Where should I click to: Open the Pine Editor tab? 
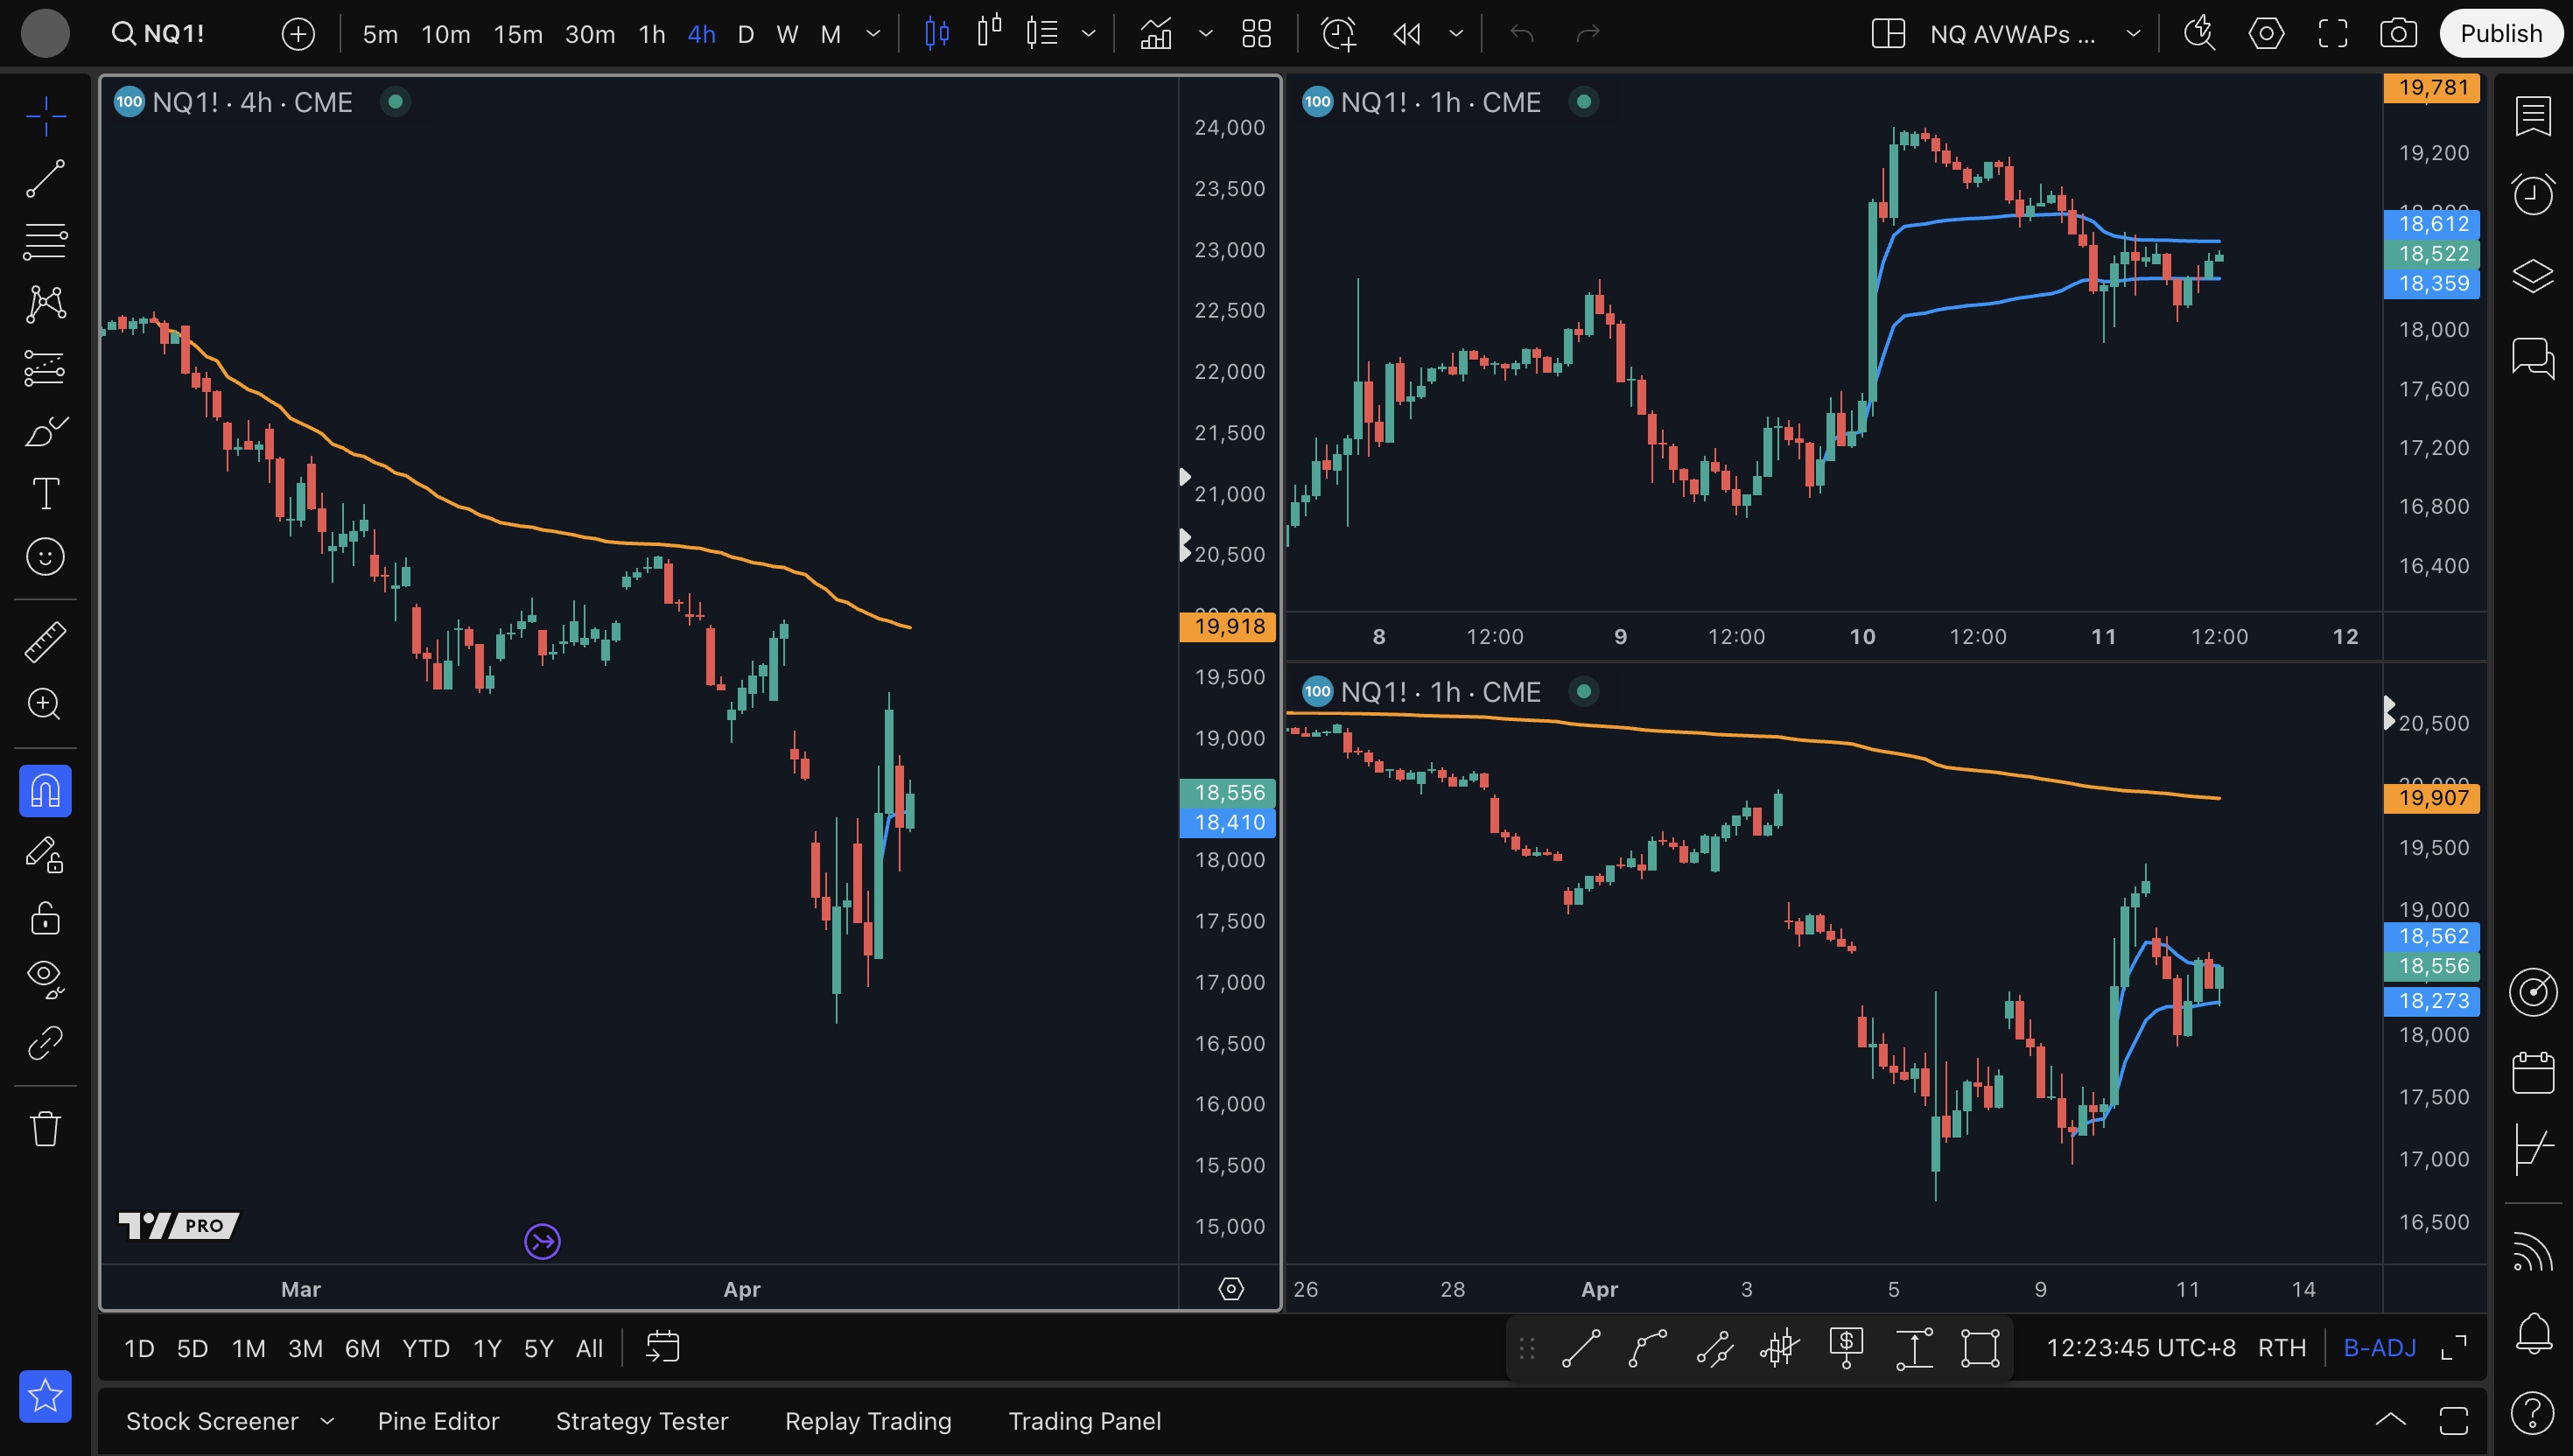438,1421
